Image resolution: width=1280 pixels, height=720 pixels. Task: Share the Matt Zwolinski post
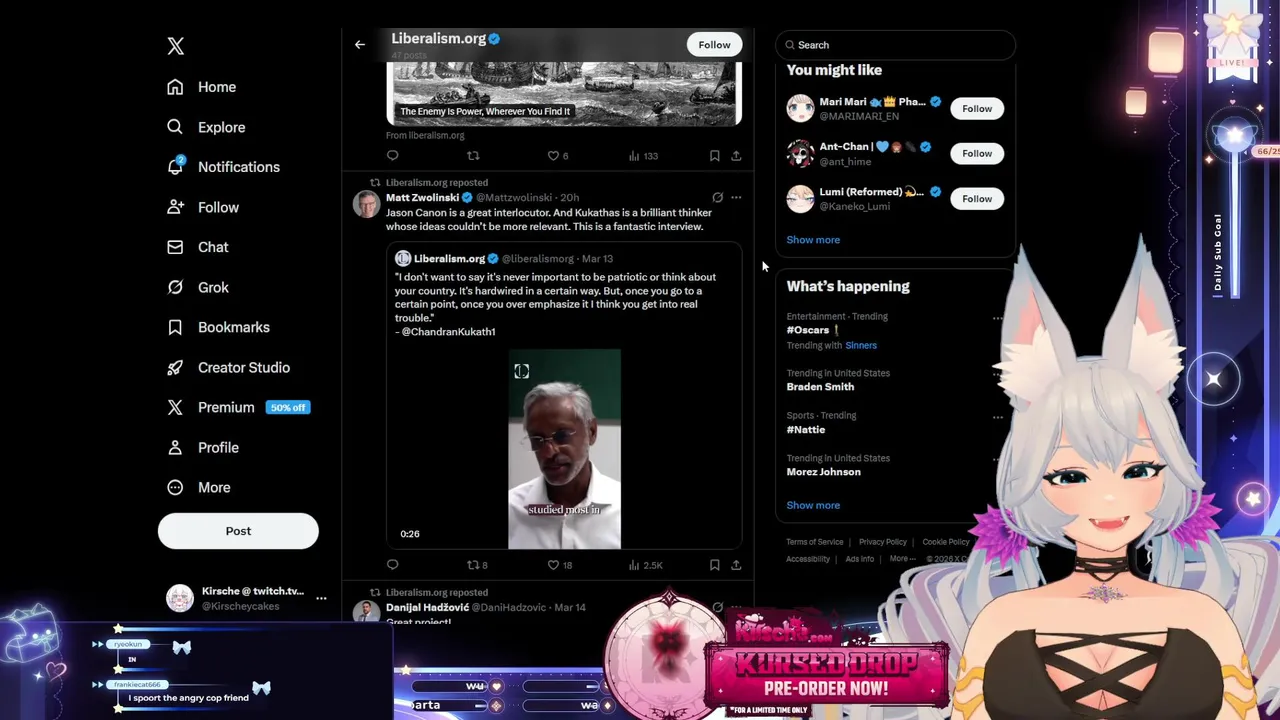tap(736, 565)
